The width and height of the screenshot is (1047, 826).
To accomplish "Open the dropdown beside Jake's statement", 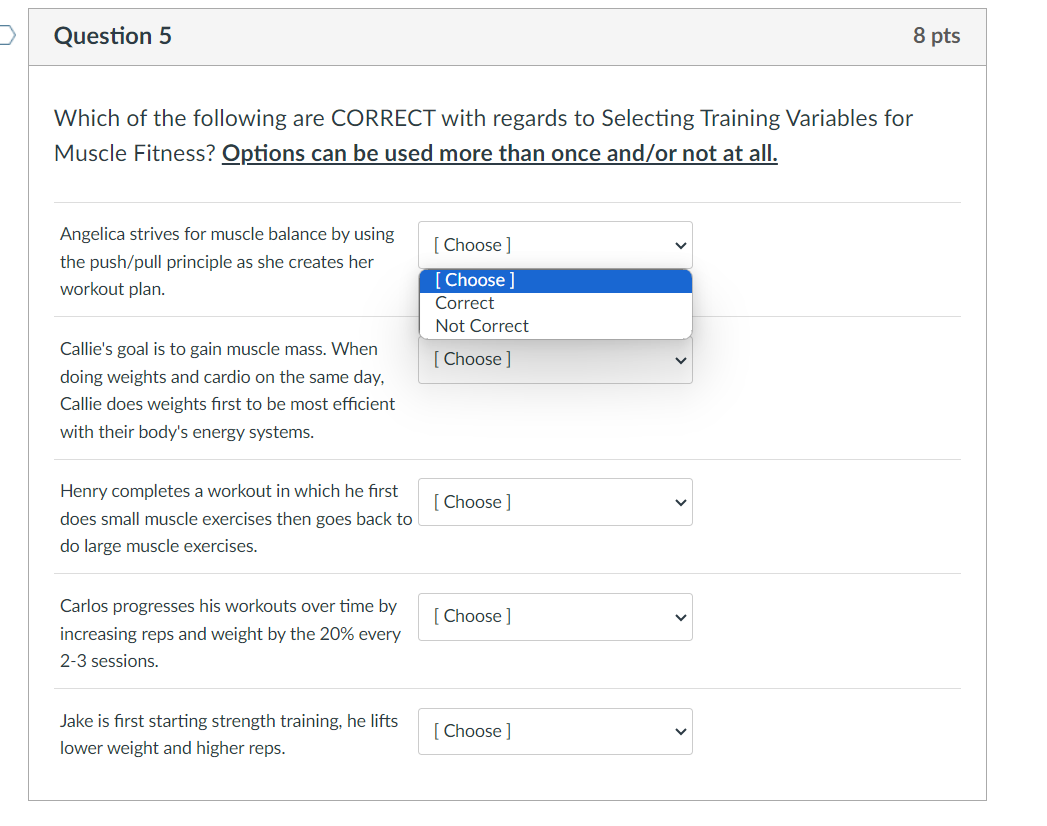I will click(x=554, y=731).
